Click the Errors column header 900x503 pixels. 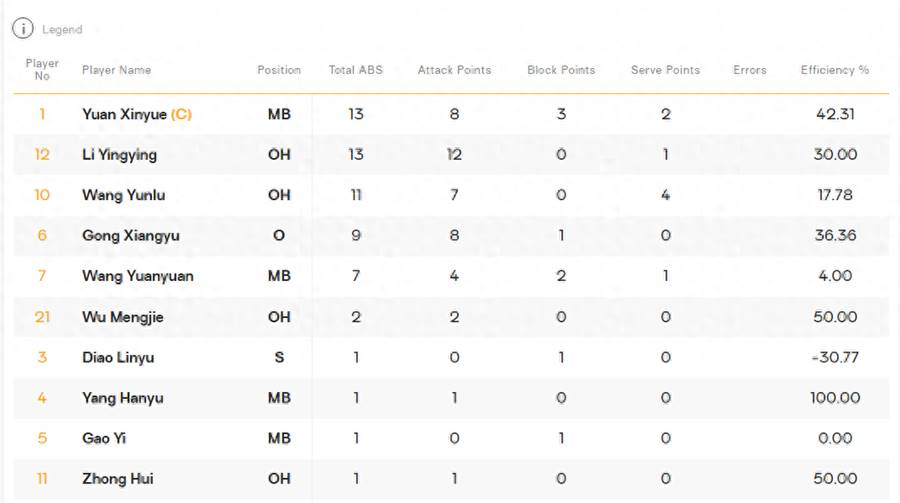point(750,70)
